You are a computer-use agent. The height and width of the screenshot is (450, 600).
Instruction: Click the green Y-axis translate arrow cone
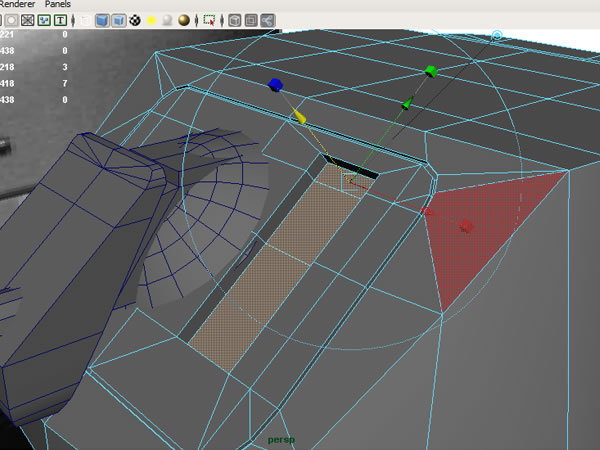407,103
